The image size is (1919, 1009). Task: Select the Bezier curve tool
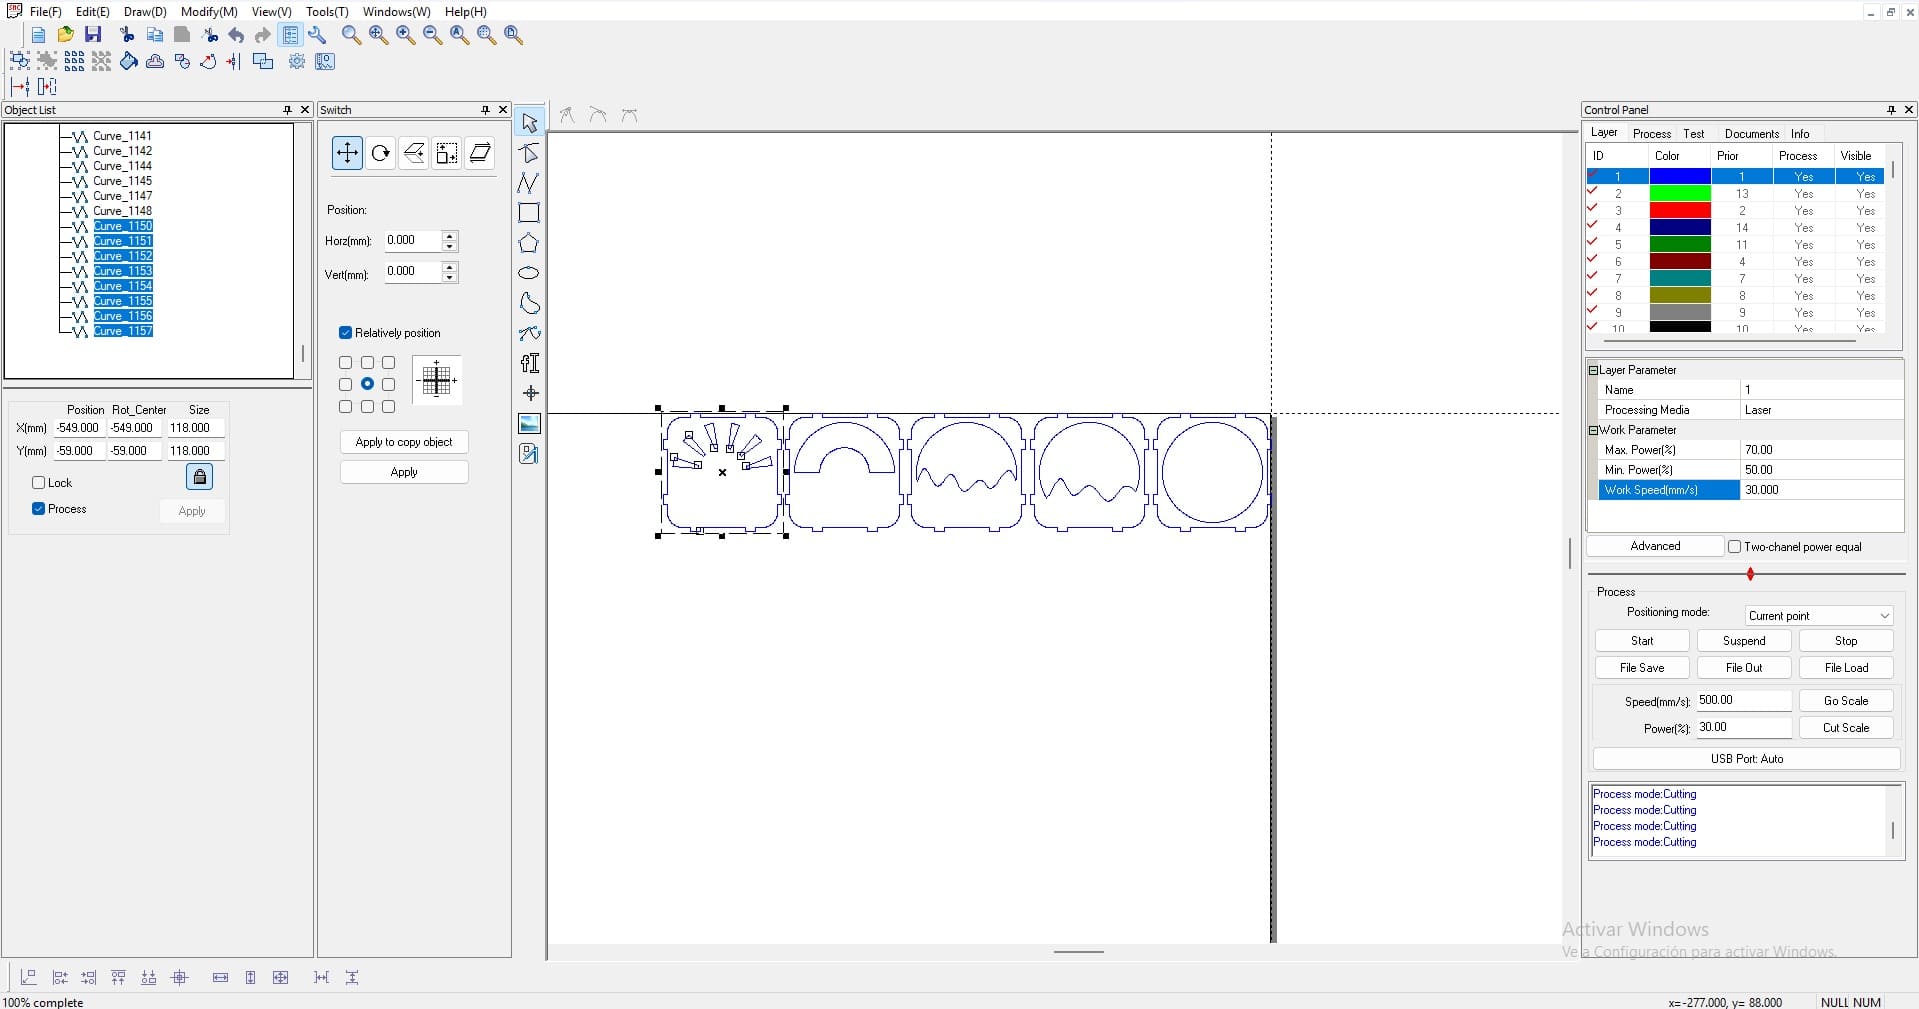(x=529, y=333)
